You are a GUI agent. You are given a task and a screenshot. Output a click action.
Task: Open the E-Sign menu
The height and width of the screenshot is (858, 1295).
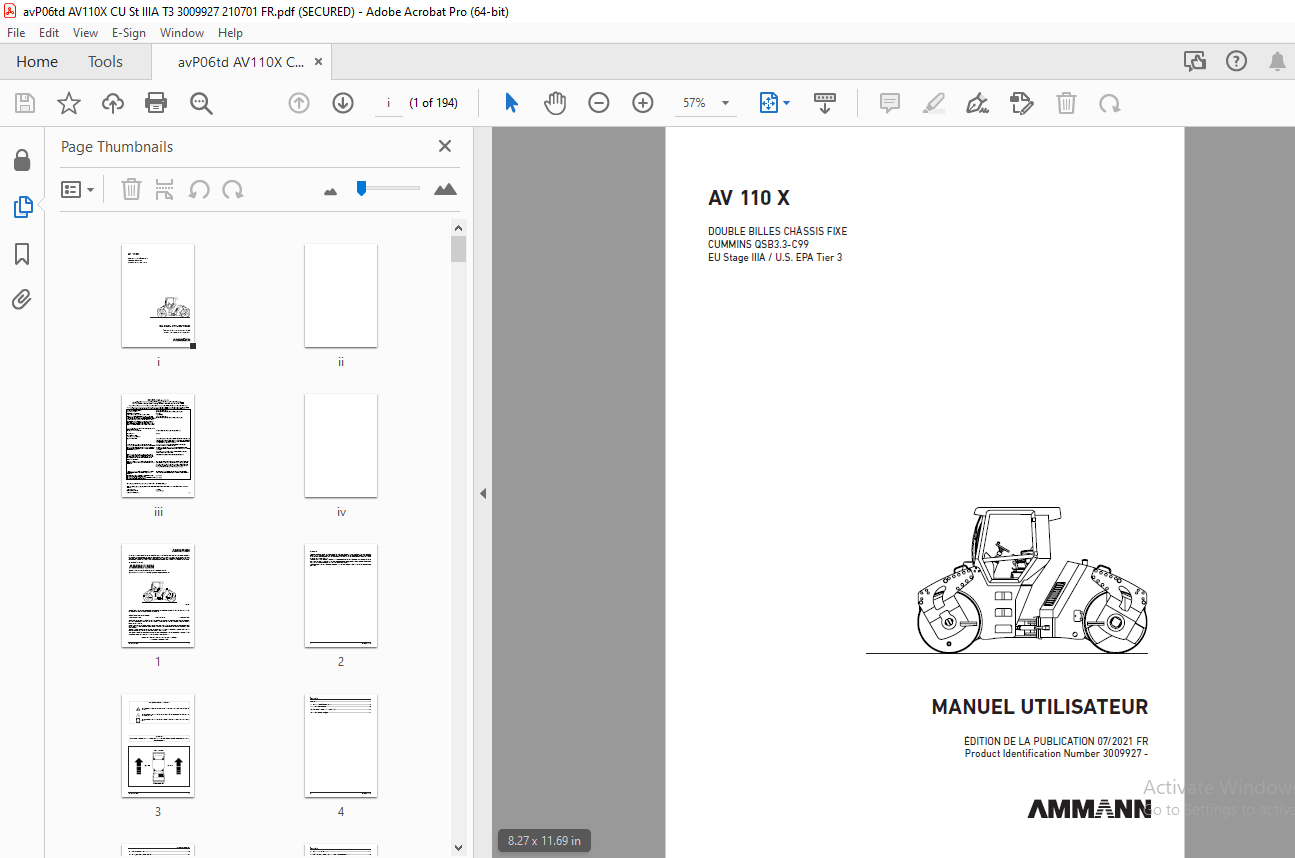point(129,32)
